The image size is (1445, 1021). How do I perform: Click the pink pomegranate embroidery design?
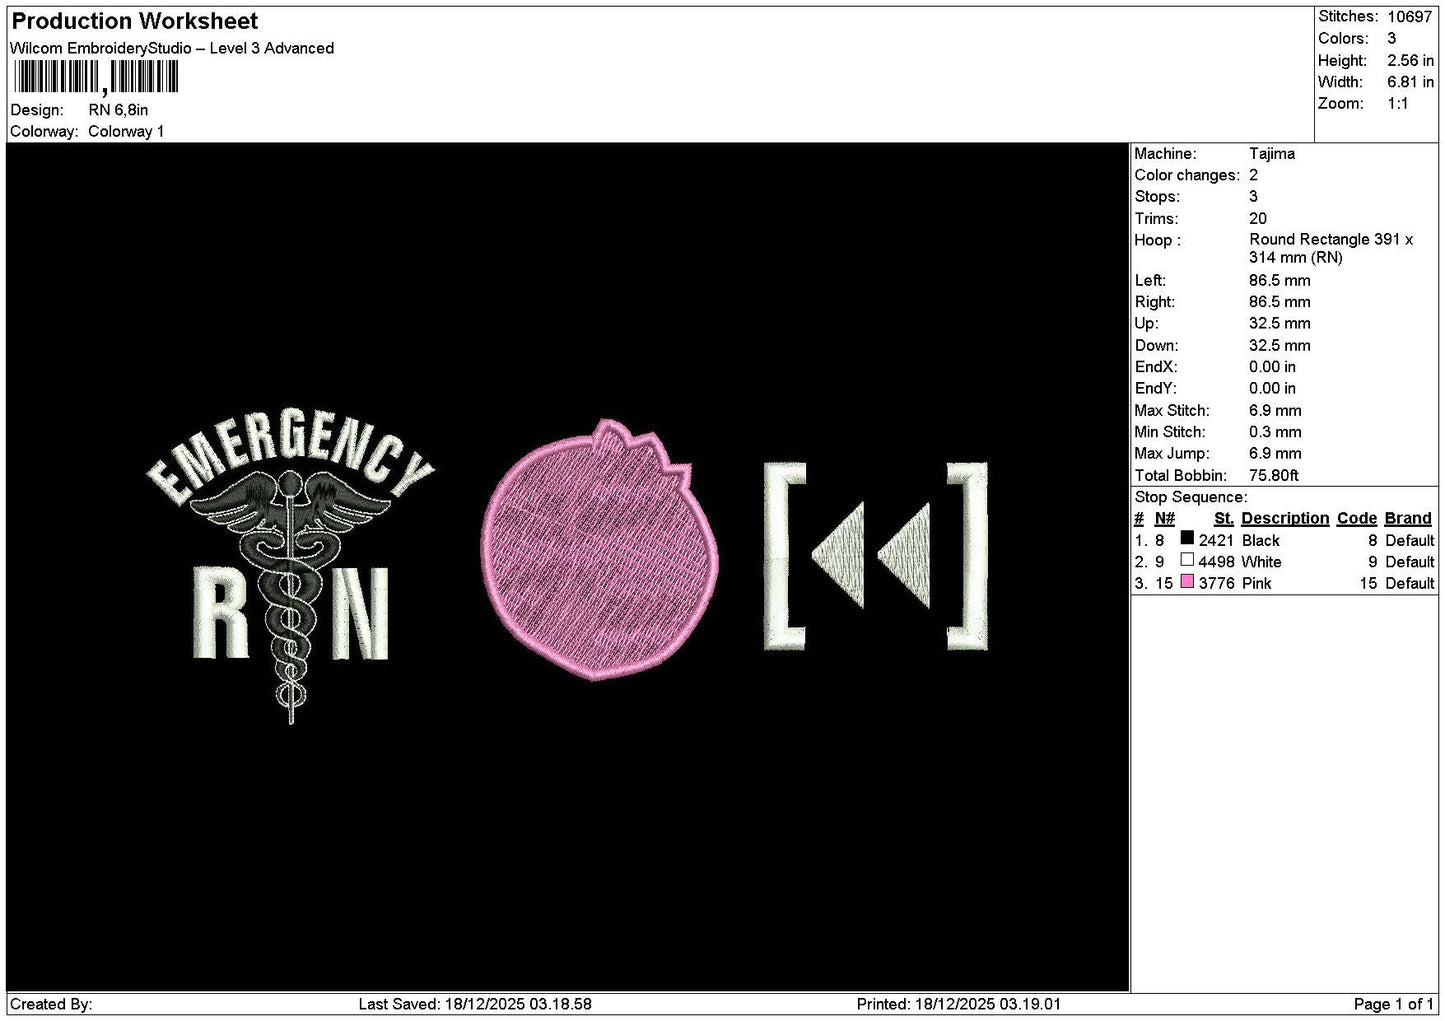(600, 550)
